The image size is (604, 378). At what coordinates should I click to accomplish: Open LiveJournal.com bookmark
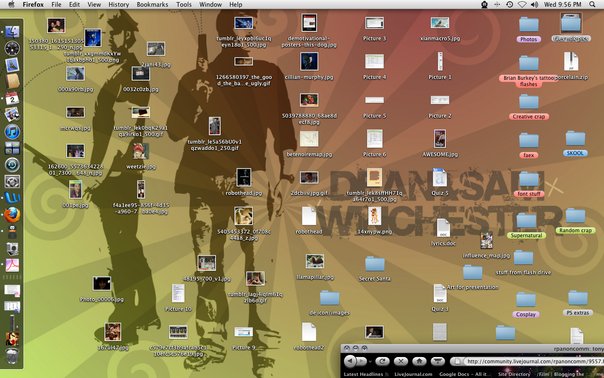[413, 374]
